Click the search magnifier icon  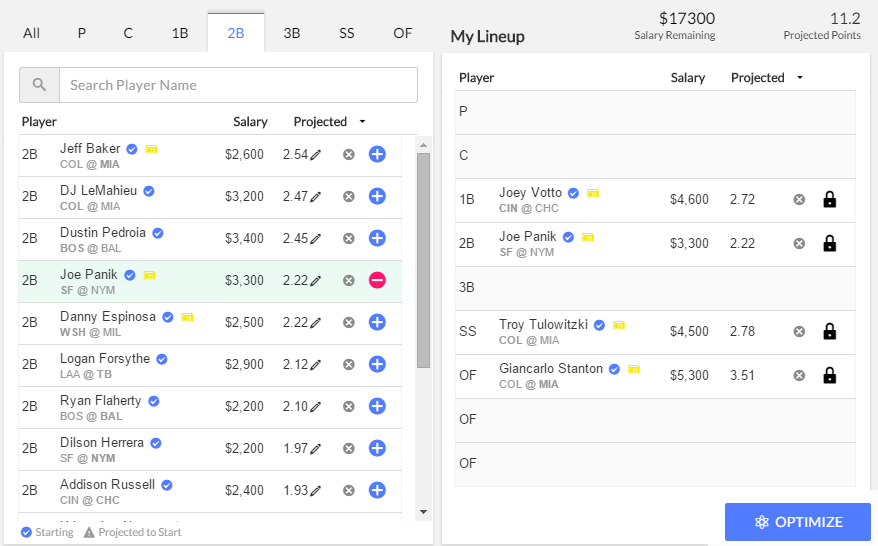coord(39,85)
